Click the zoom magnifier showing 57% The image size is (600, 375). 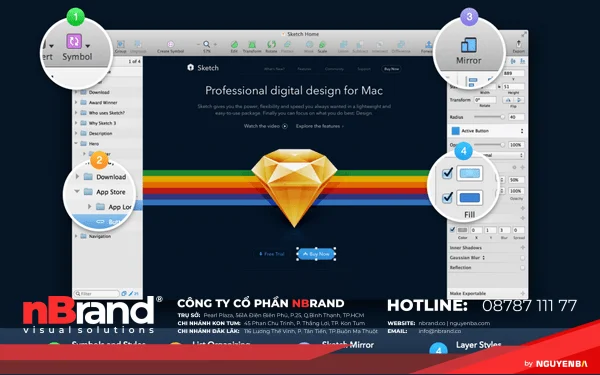pyautogui.click(x=207, y=44)
